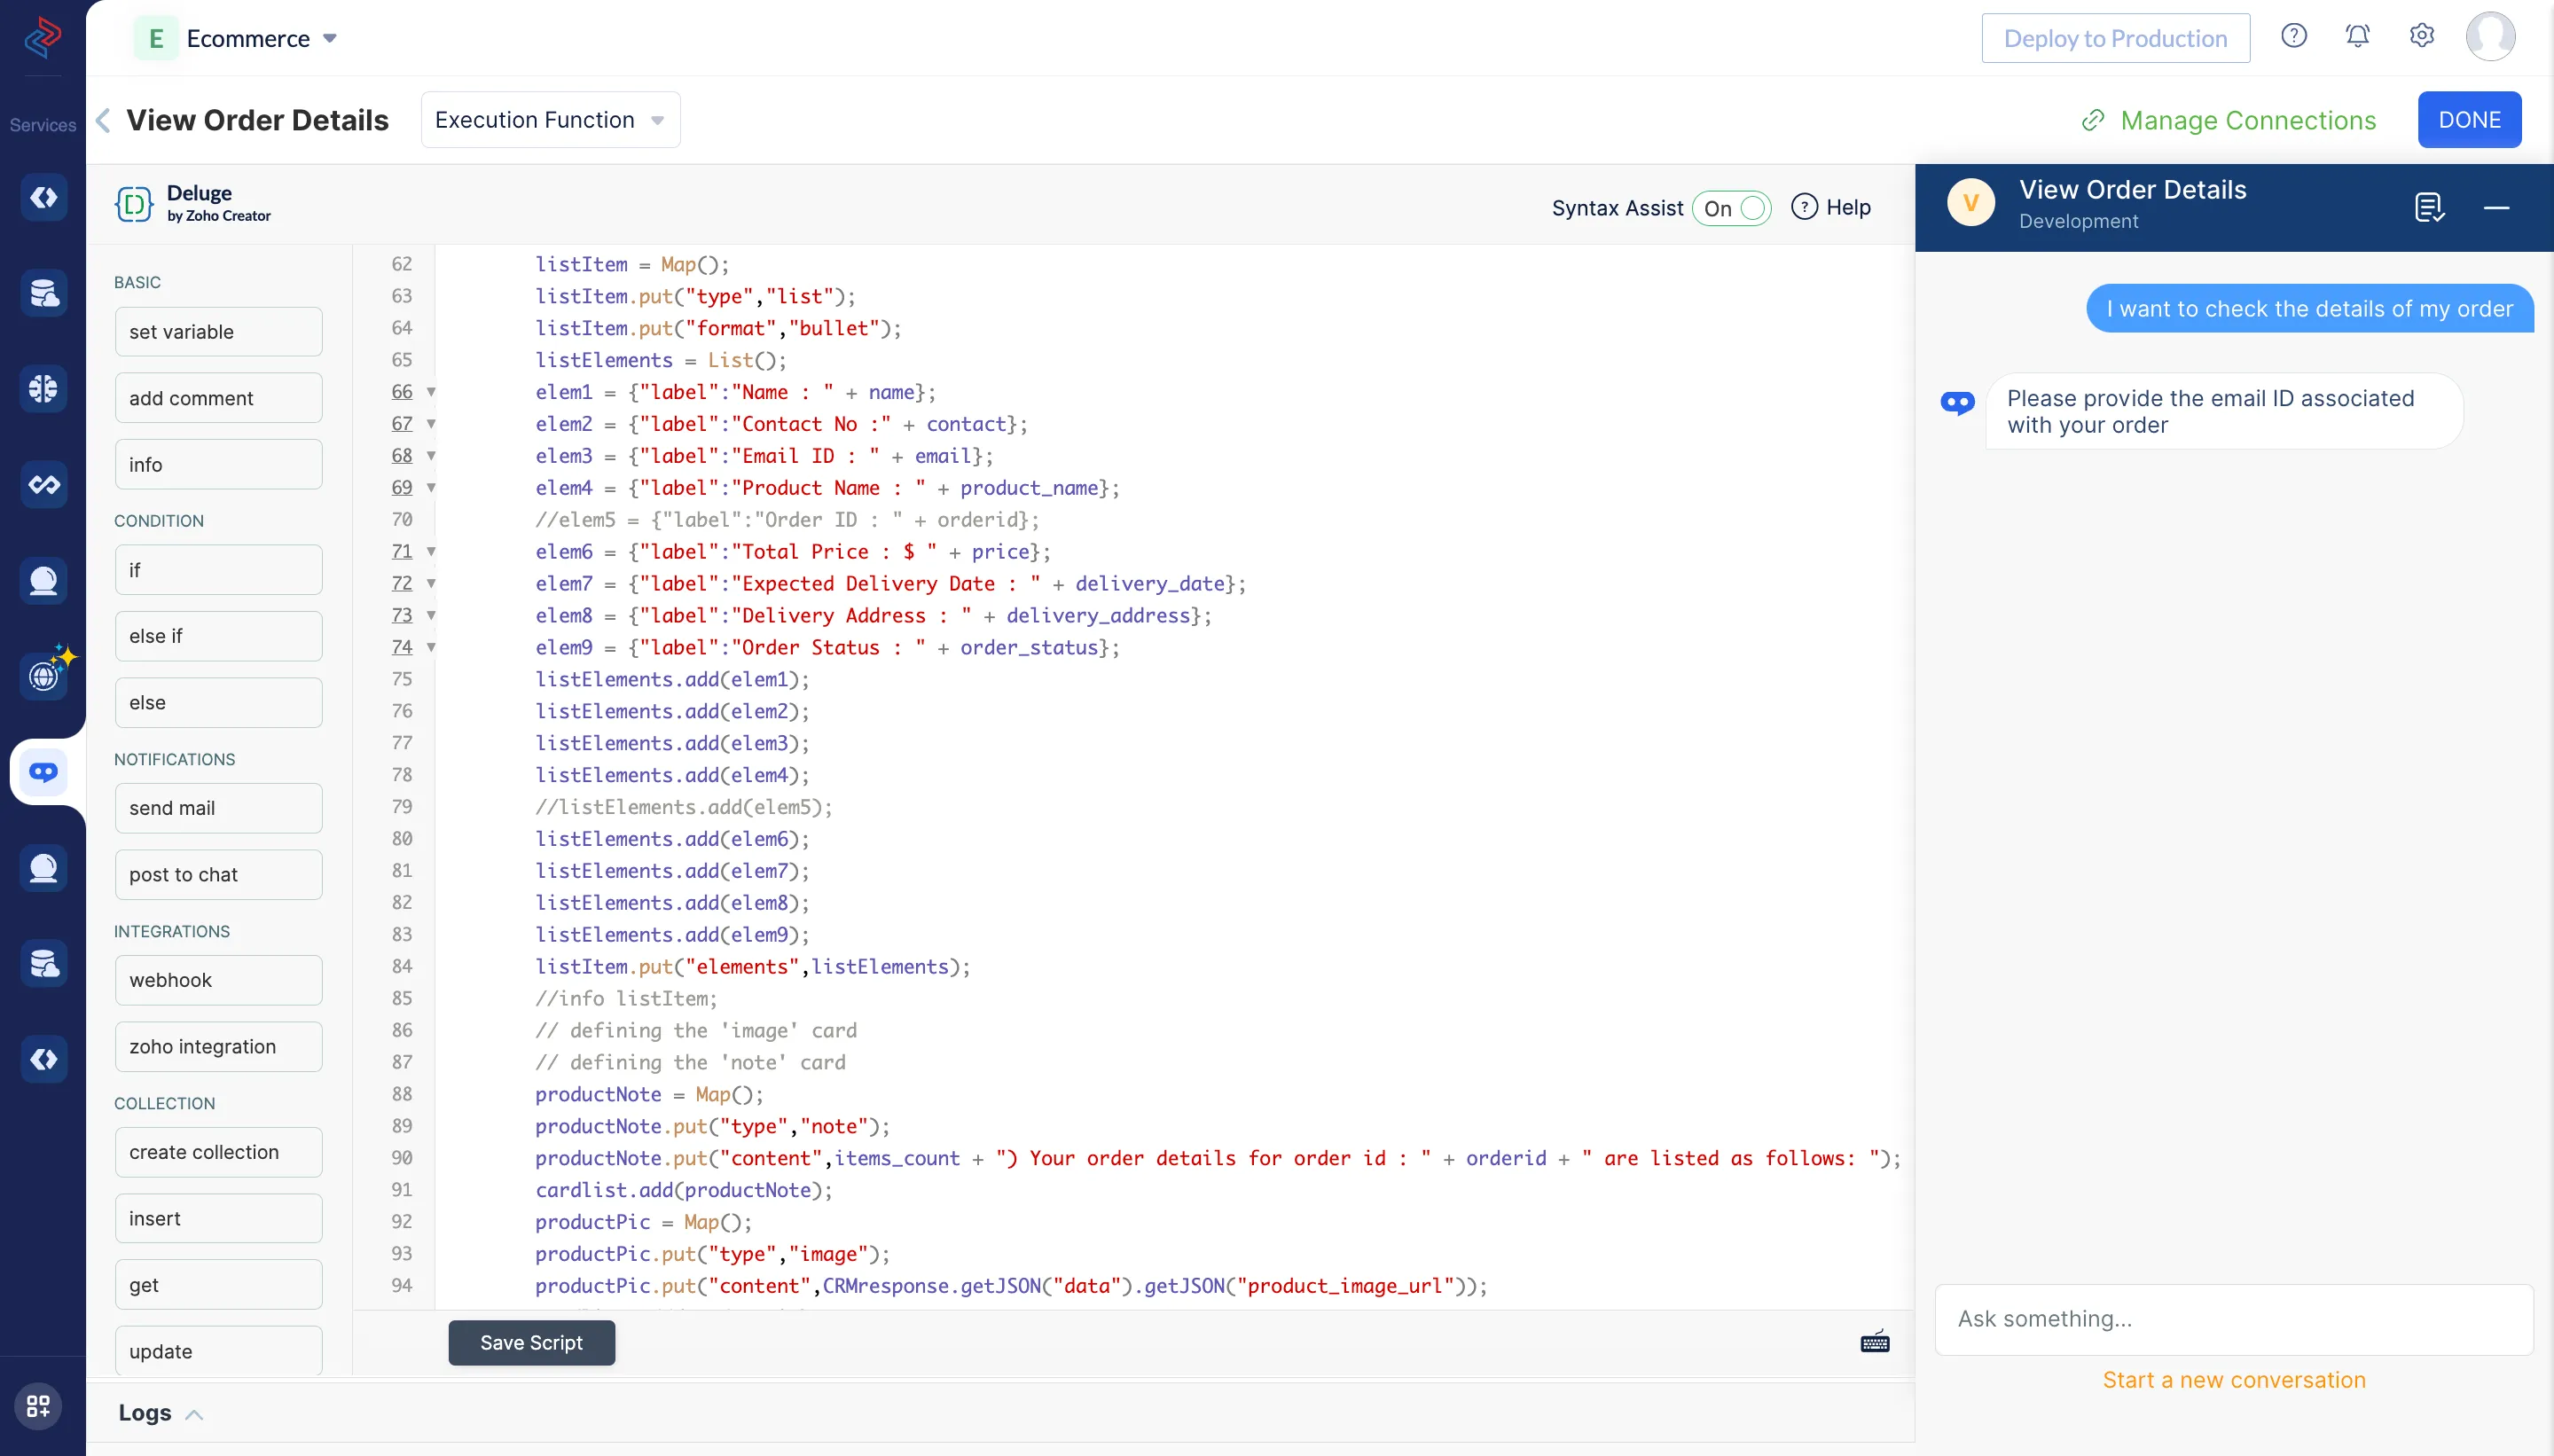Toggle the Syntax Assist switch
The width and height of the screenshot is (2554, 1456).
pos(1731,208)
